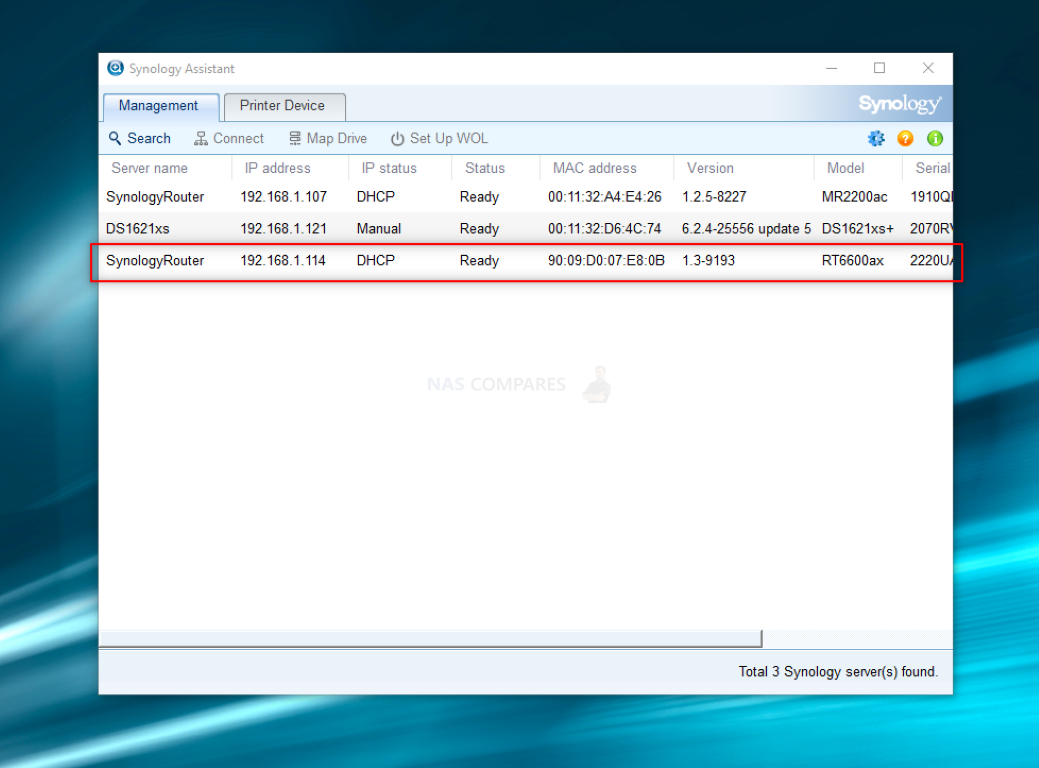Close the Synology Assistant window

[x=928, y=68]
